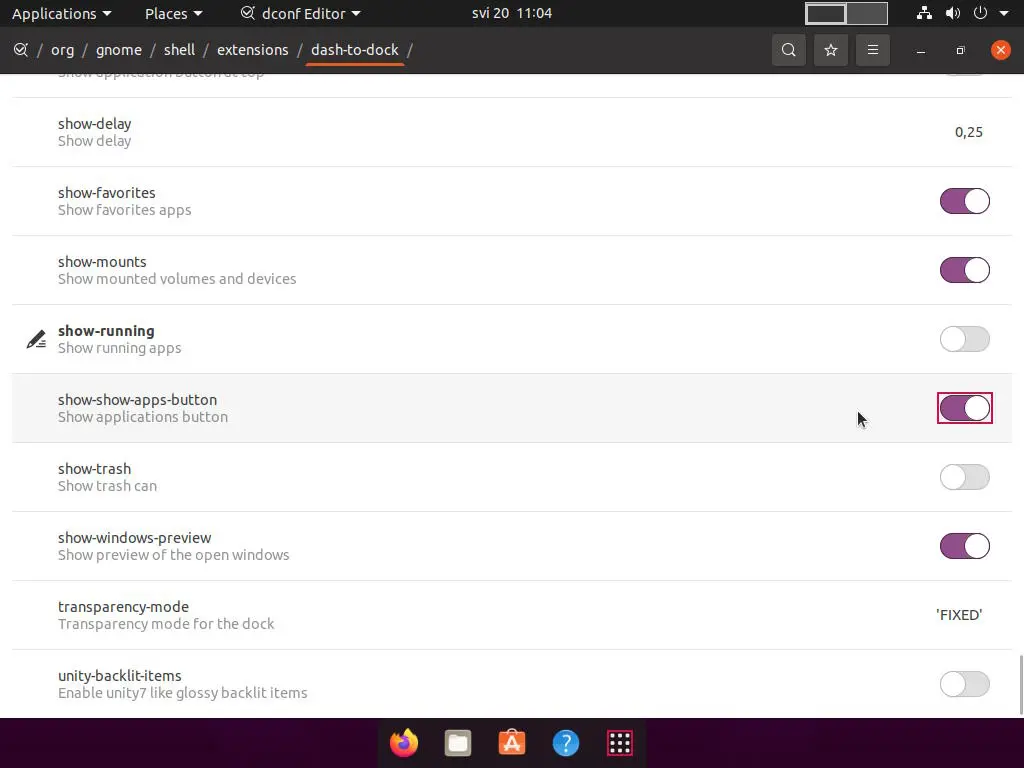Click the vertical scrollbar thumb
This screenshot has width=1024, height=768.
coord(1020,685)
